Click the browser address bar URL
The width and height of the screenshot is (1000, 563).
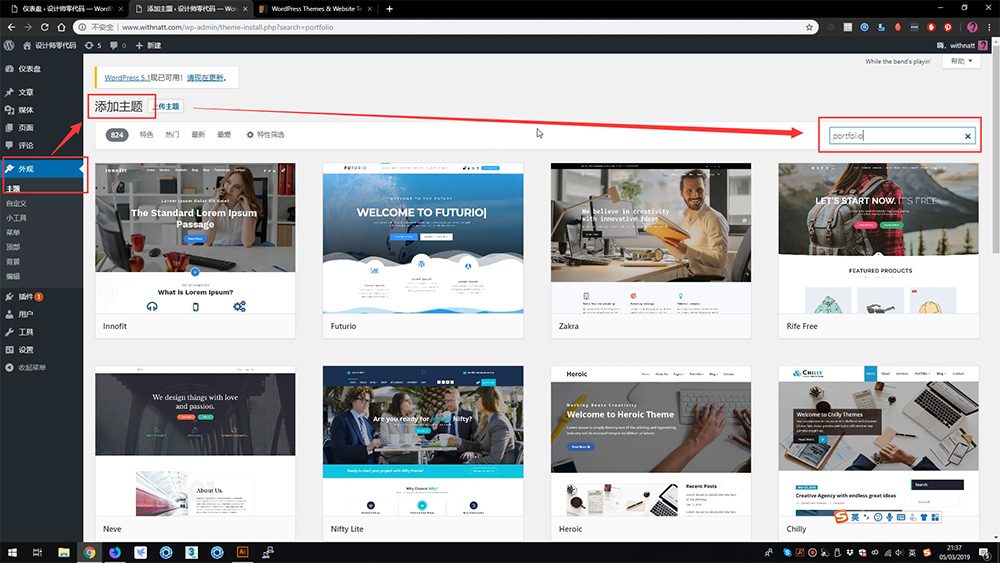click(227, 27)
